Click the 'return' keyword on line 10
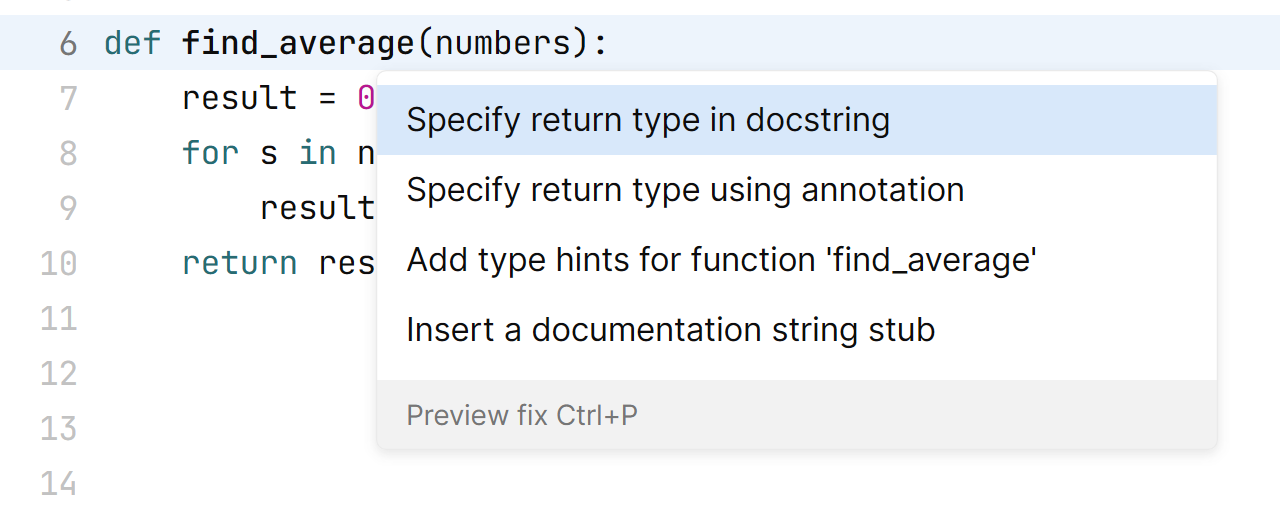 pyautogui.click(x=240, y=263)
